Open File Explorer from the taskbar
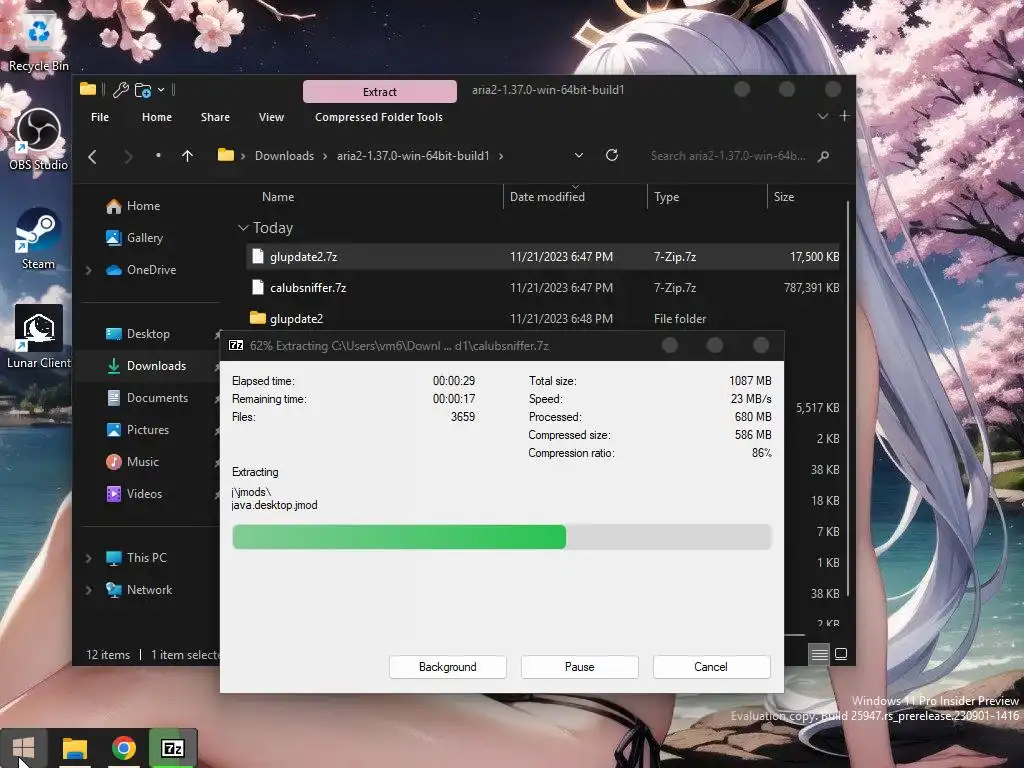 pyautogui.click(x=74, y=748)
